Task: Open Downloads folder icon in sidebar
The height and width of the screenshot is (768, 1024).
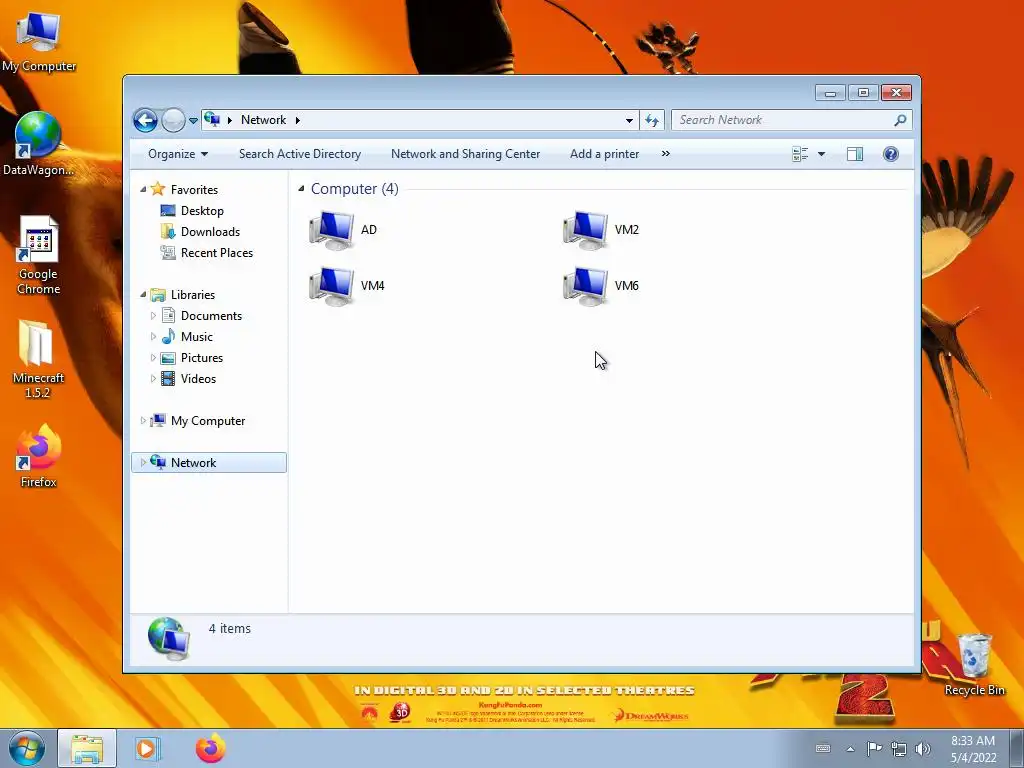Action: pyautogui.click(x=168, y=232)
